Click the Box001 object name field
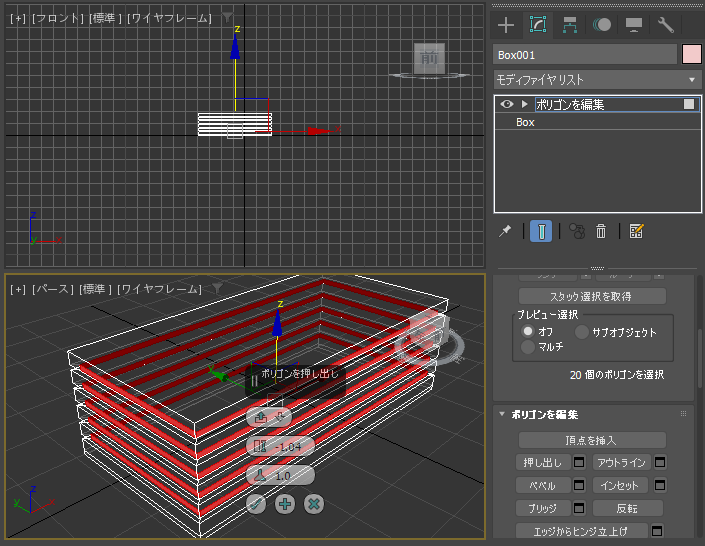Viewport: 705px width, 546px height. (585, 55)
